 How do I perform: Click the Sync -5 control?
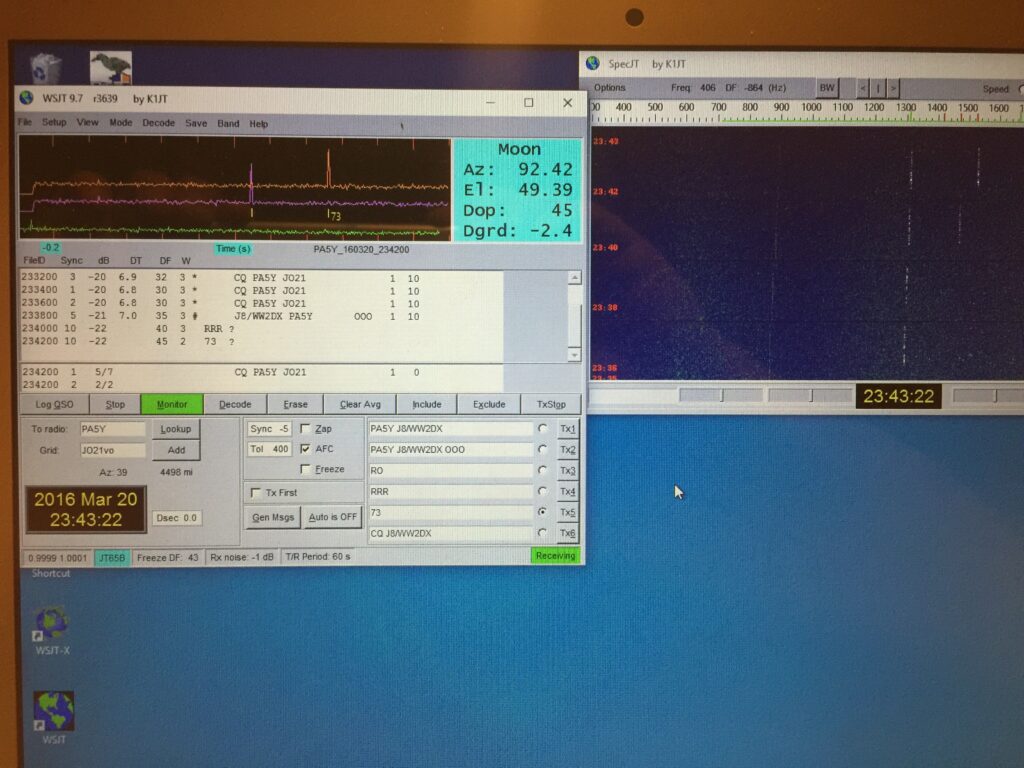click(x=269, y=428)
